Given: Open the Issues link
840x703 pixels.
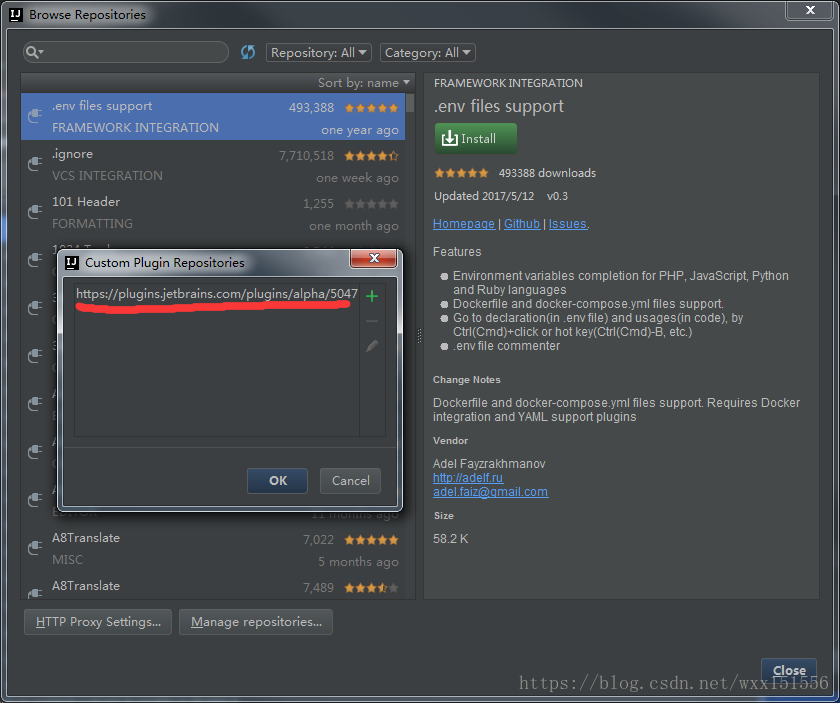Looking at the screenshot, I should coord(568,223).
